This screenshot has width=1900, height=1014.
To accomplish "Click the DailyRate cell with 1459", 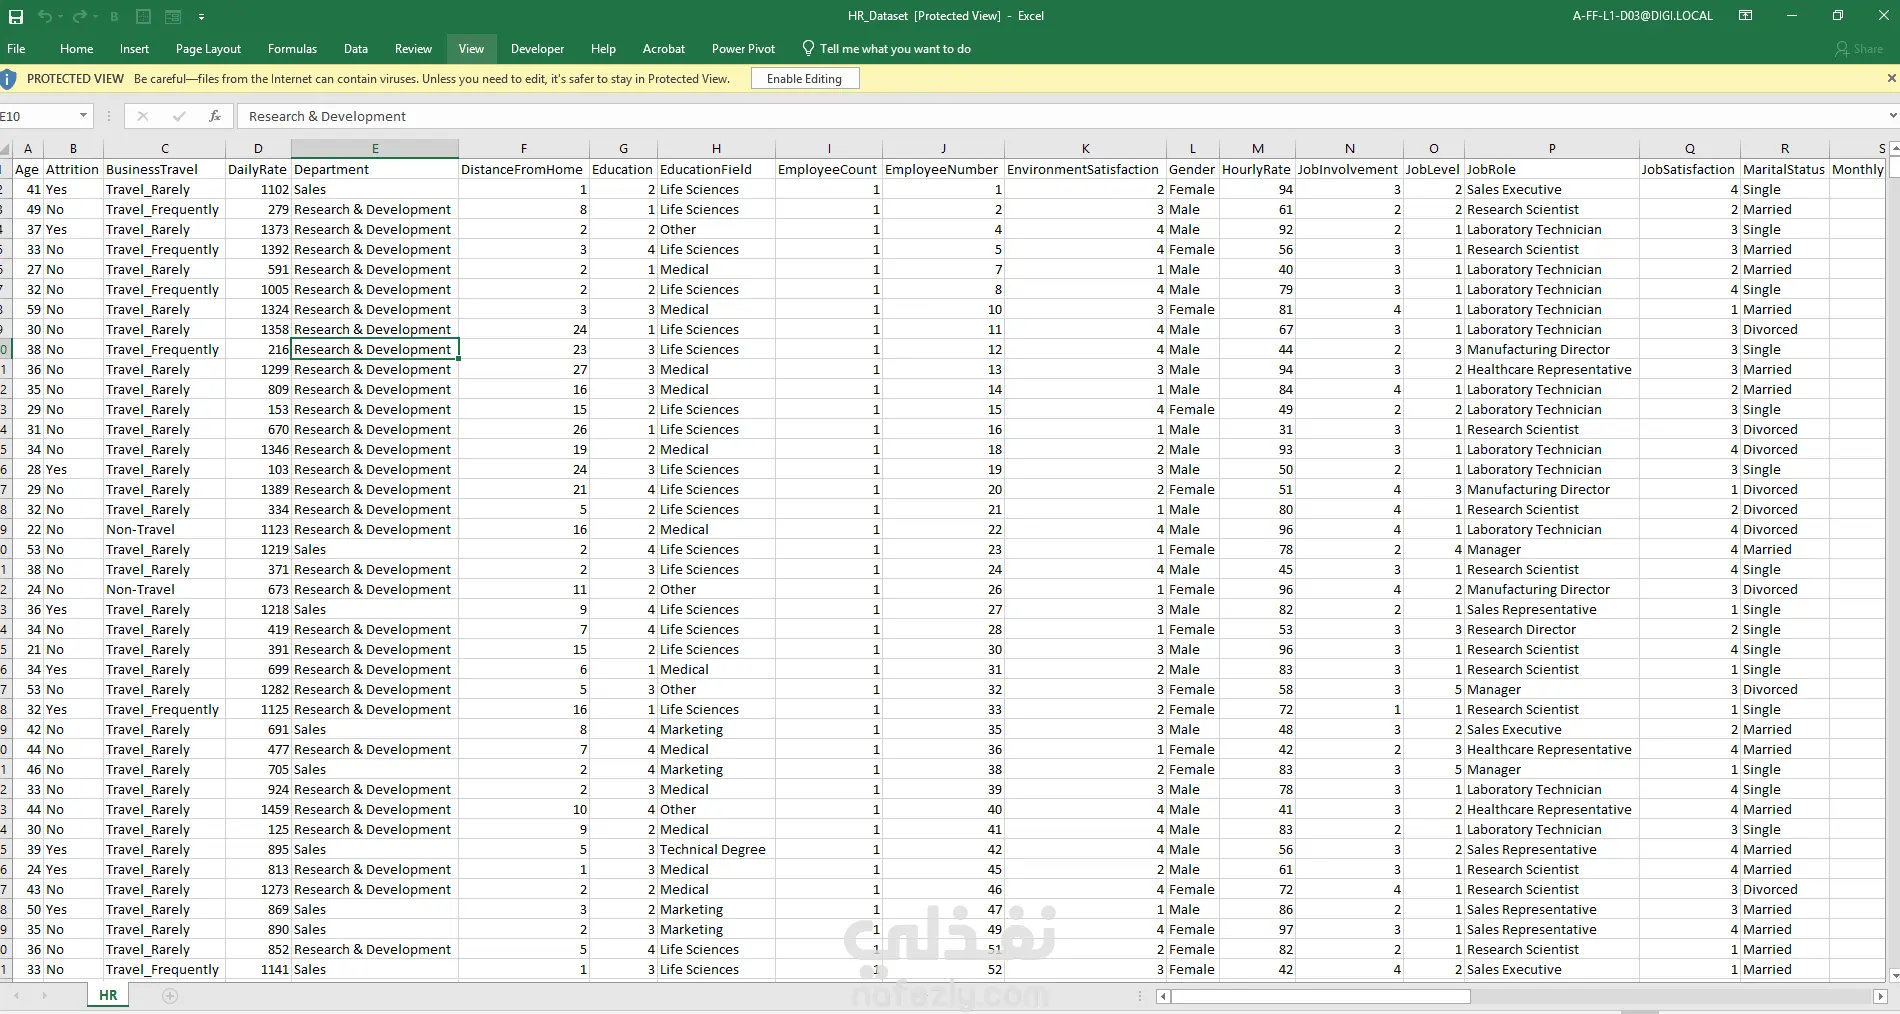I will pos(258,810).
